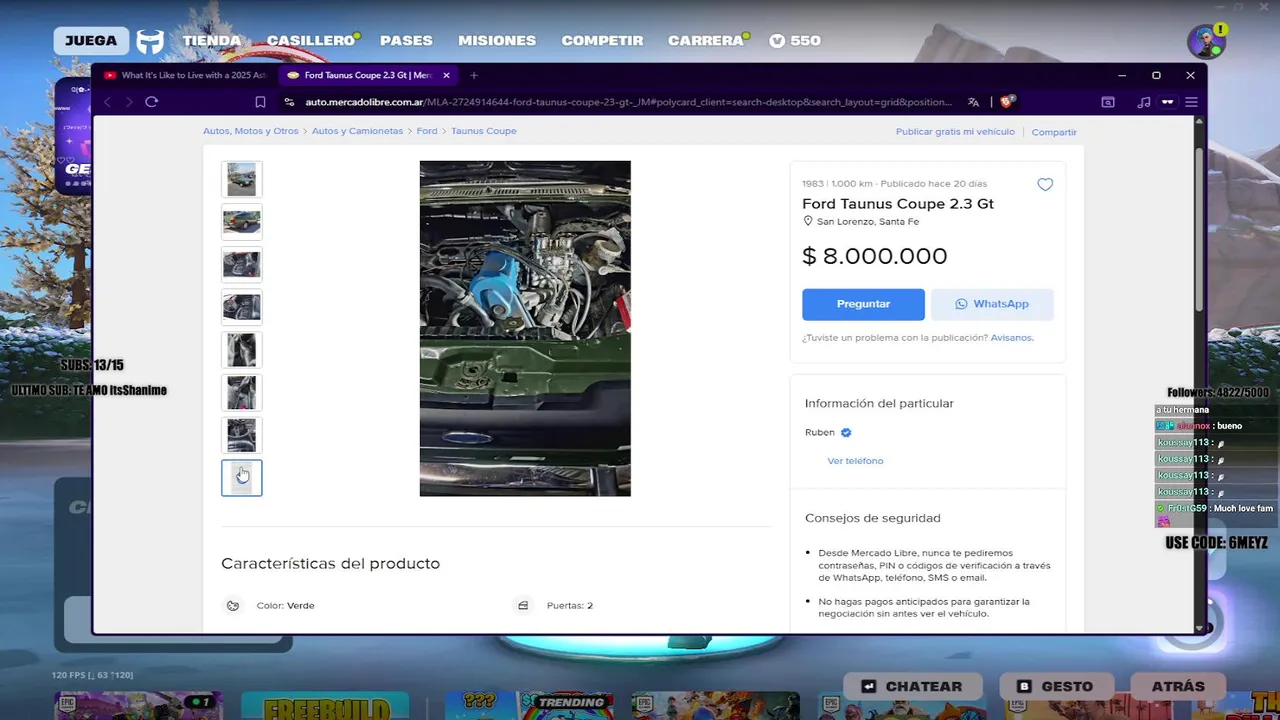Close the Ford Taunus Coupe tab

pos(446,75)
